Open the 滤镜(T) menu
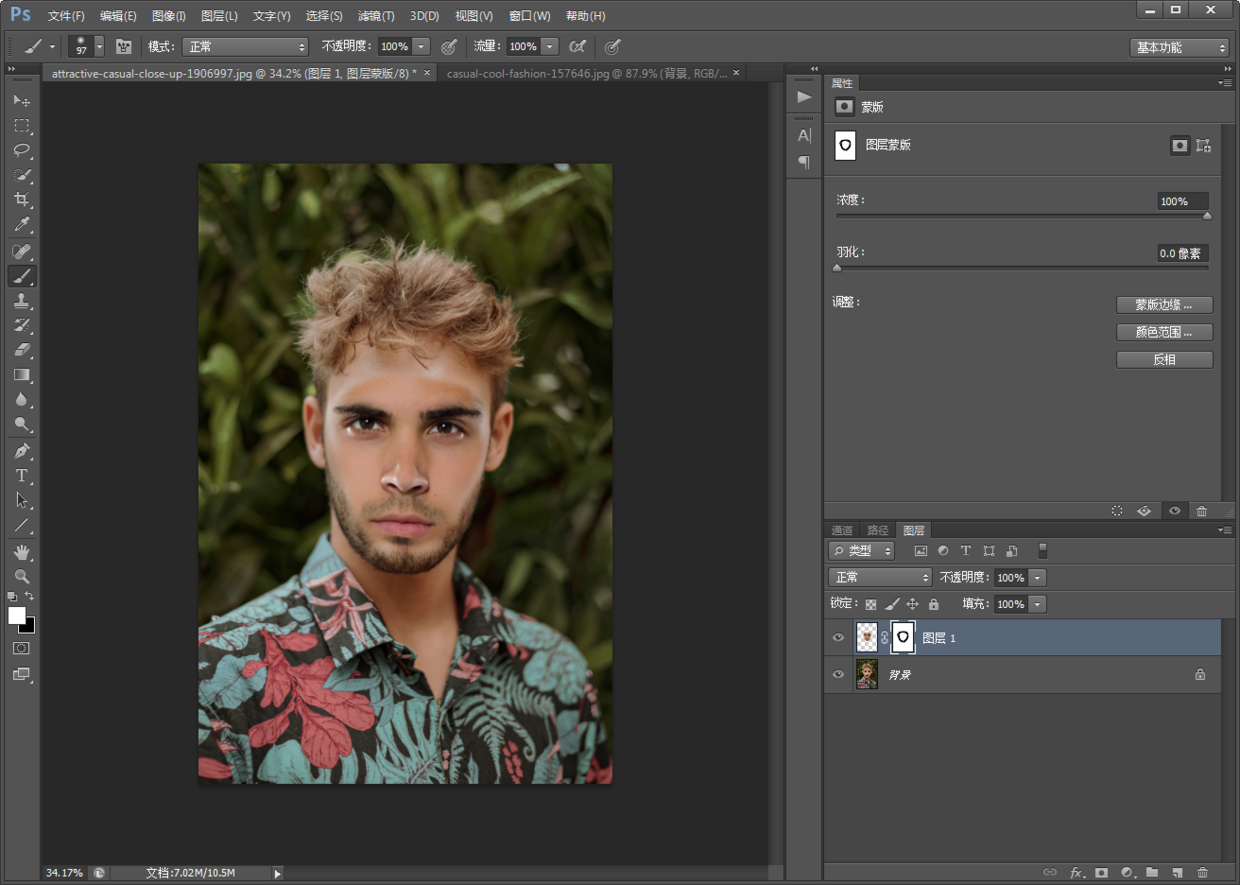Screen dimensions: 1240x885 pyautogui.click(x=376, y=16)
